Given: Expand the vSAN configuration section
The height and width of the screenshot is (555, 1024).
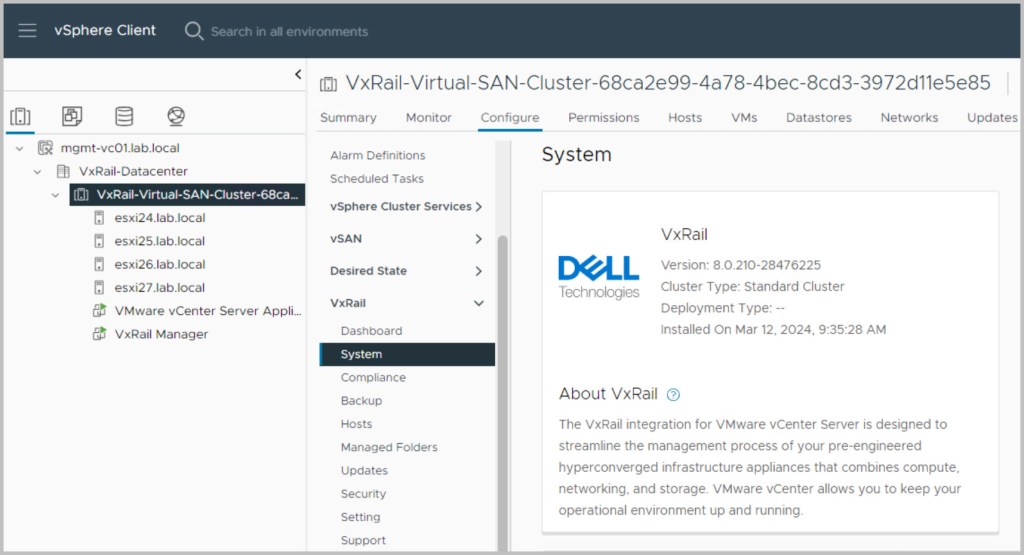Looking at the screenshot, I should 479,239.
